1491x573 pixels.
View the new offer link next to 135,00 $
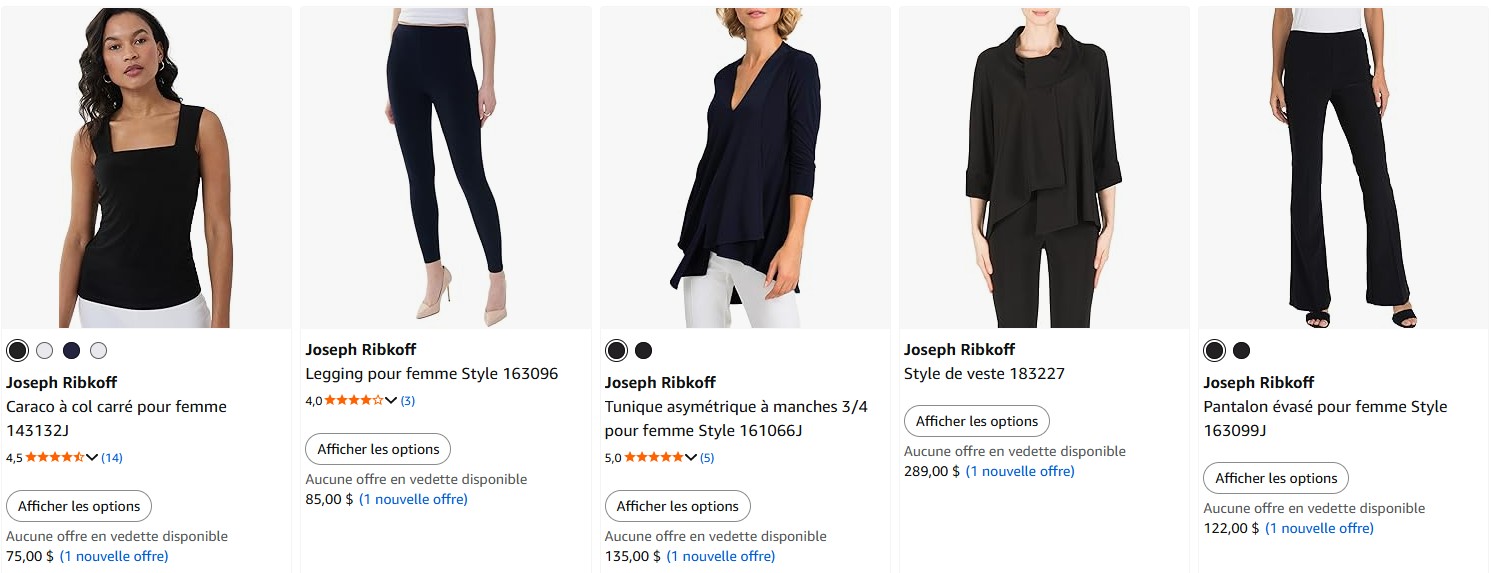721,556
